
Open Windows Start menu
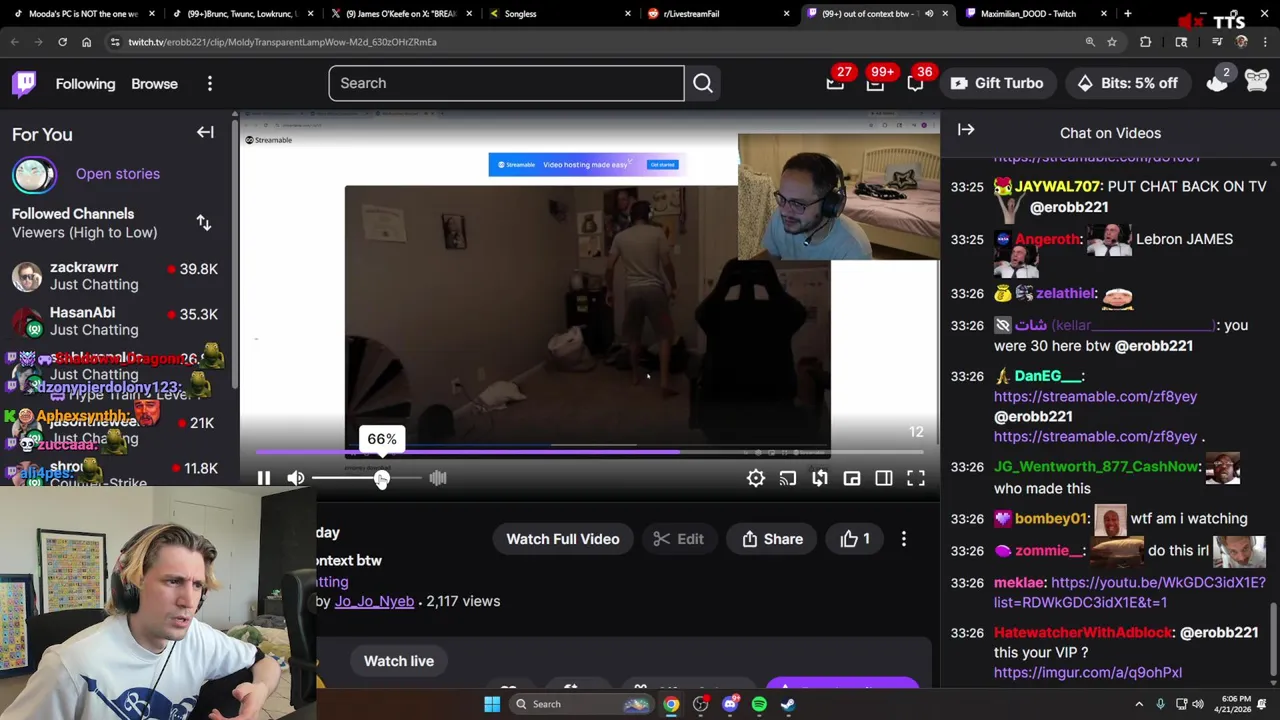pos(492,704)
